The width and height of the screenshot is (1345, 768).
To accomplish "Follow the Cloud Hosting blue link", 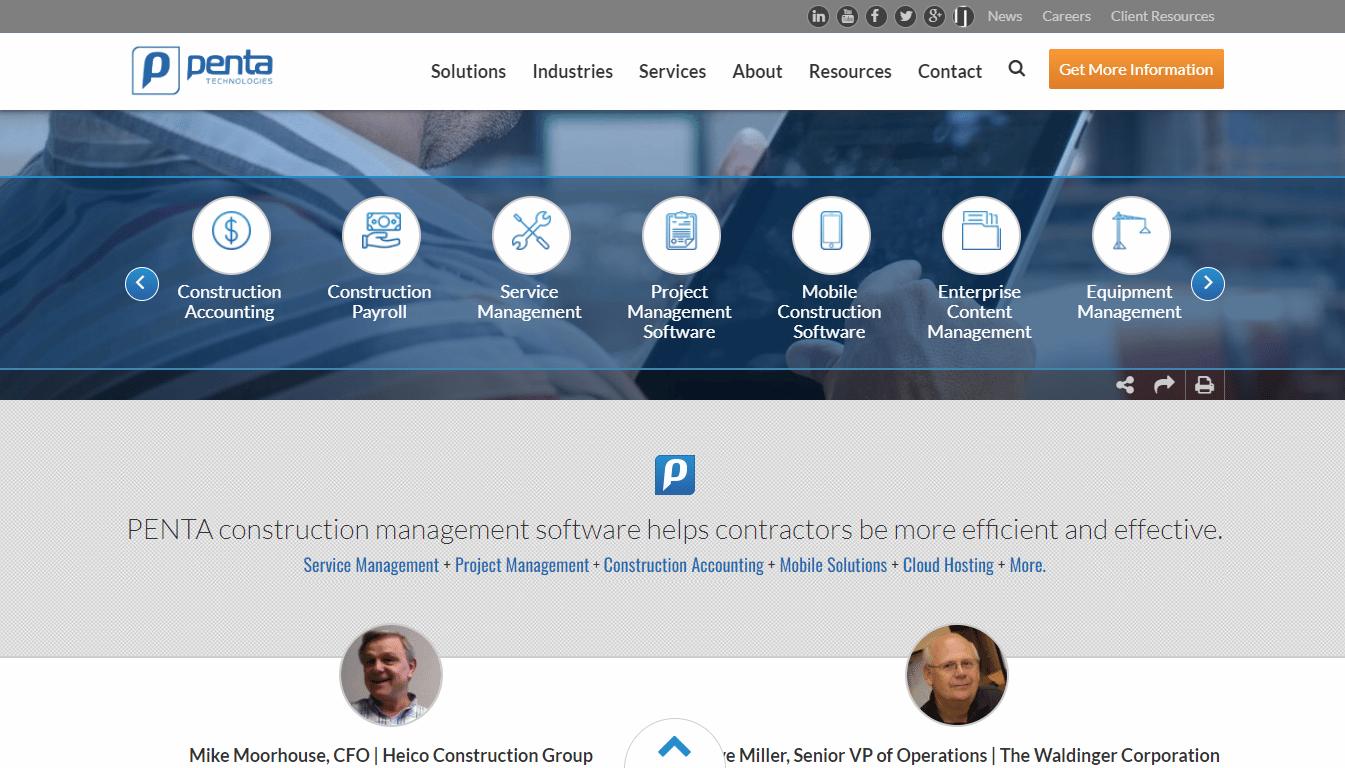I will [948, 565].
